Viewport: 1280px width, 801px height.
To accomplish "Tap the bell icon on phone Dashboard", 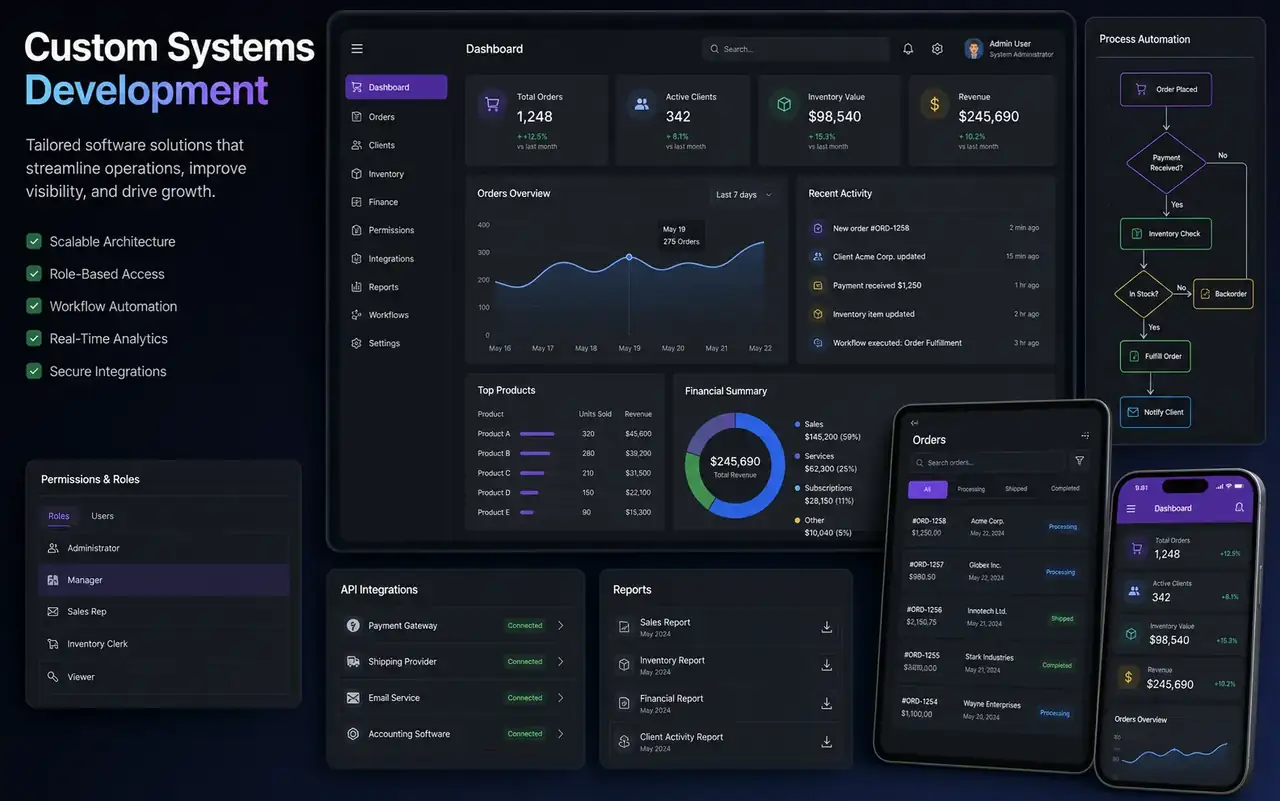I will [1239, 508].
